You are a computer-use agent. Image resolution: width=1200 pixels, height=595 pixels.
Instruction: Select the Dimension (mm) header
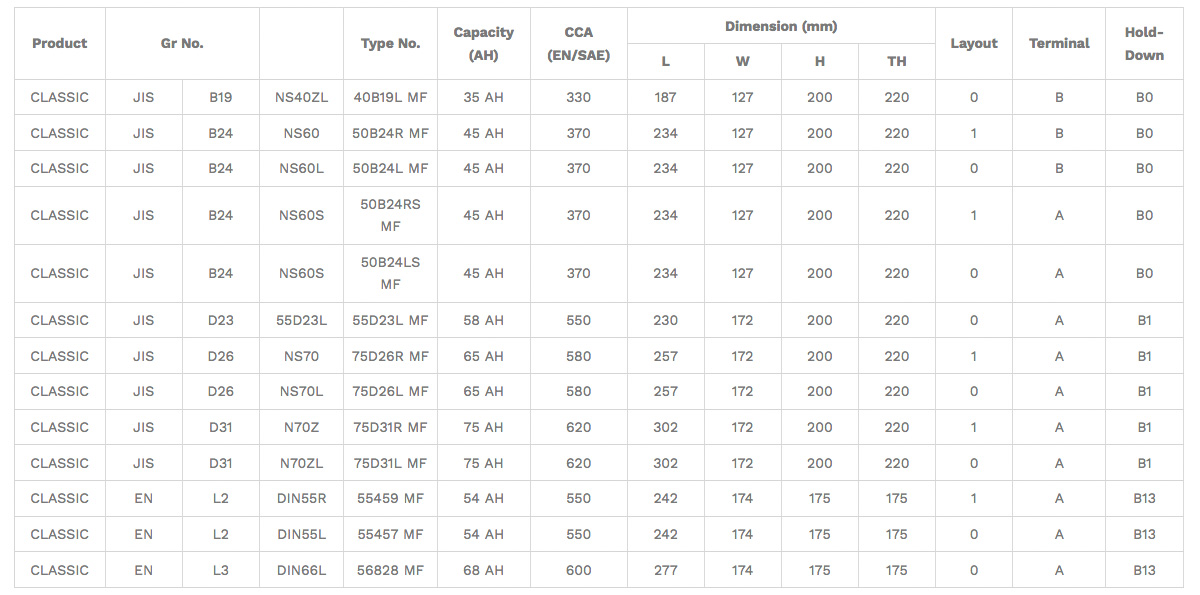(x=781, y=26)
